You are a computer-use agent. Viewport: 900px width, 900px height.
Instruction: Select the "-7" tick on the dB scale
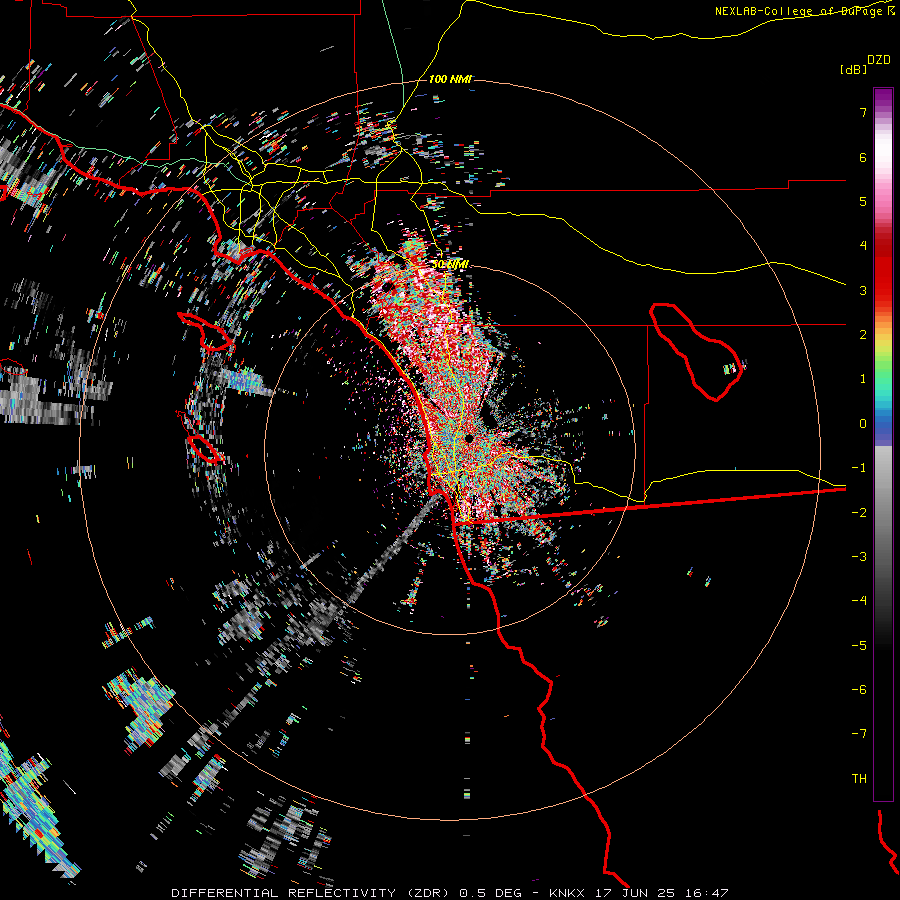[859, 734]
